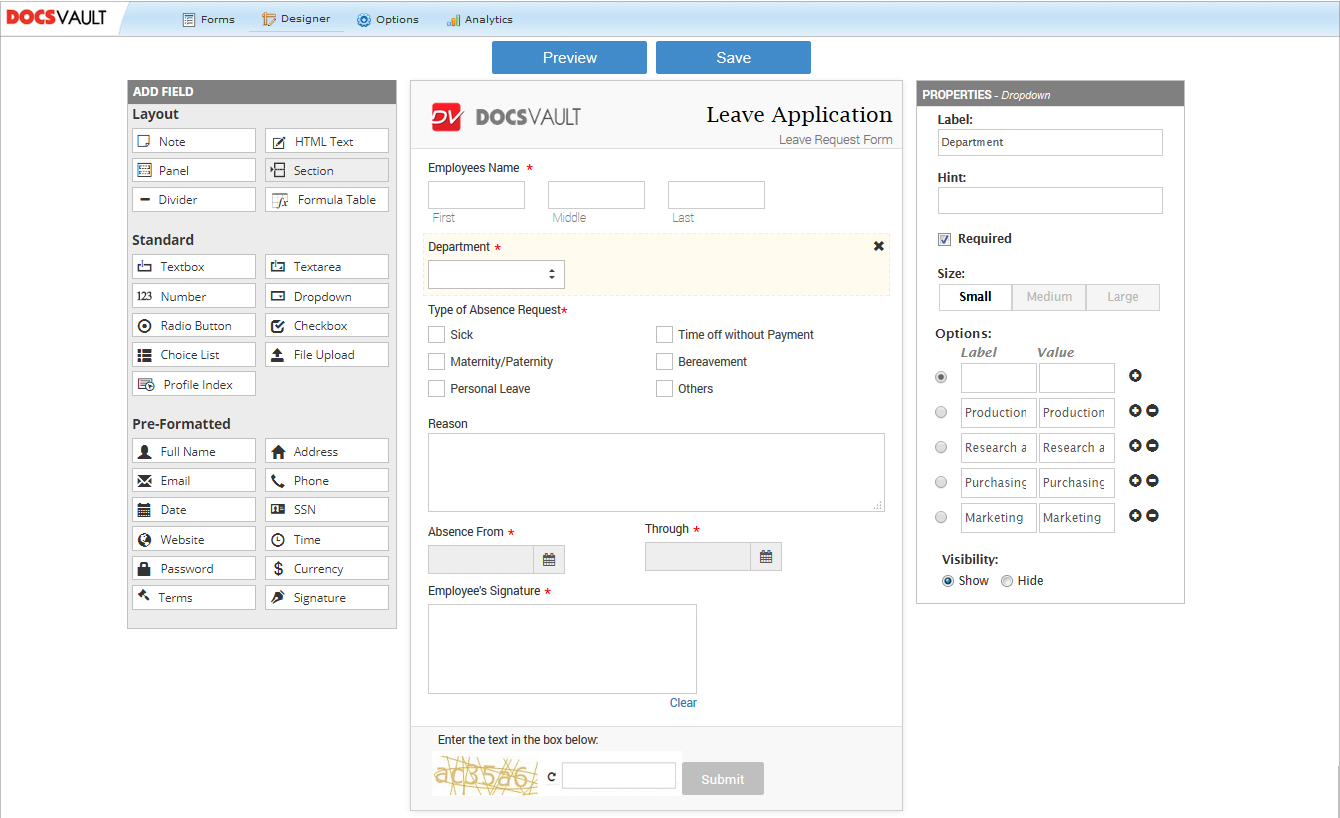The width and height of the screenshot is (1340, 818).
Task: Add a Currency pre-formatted field
Action: click(x=326, y=569)
